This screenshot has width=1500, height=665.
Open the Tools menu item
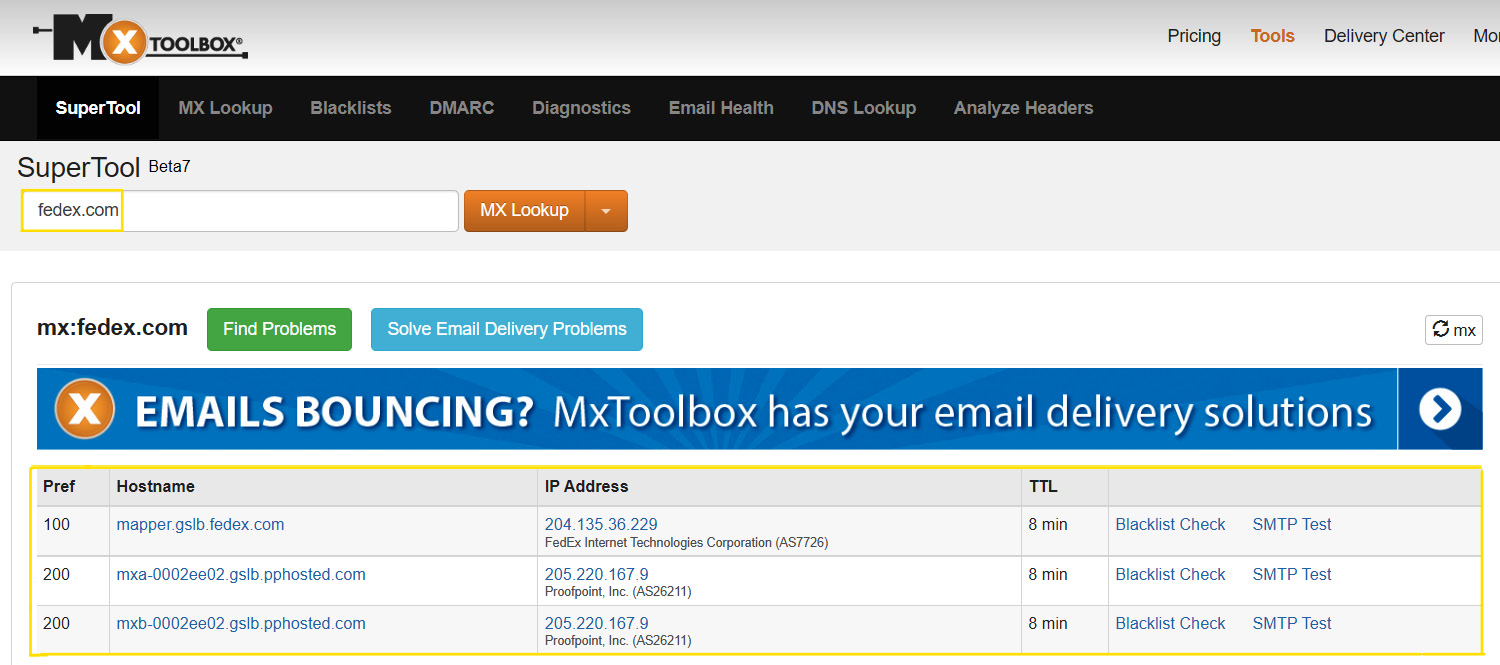pos(1272,36)
